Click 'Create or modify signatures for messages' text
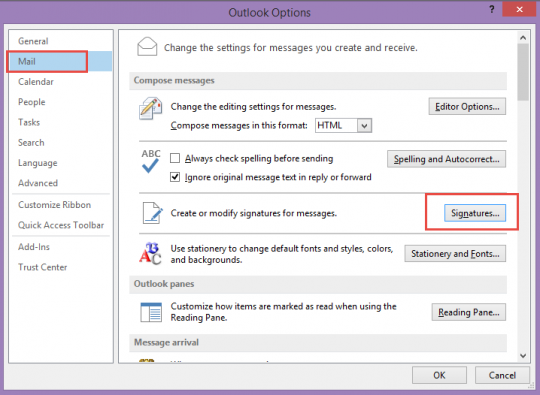 (x=254, y=214)
